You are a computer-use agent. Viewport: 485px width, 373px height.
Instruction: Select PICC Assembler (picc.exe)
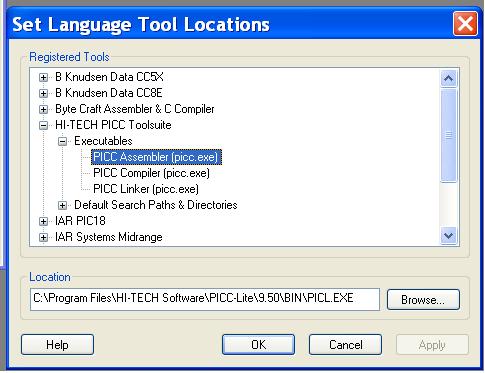coord(156,157)
